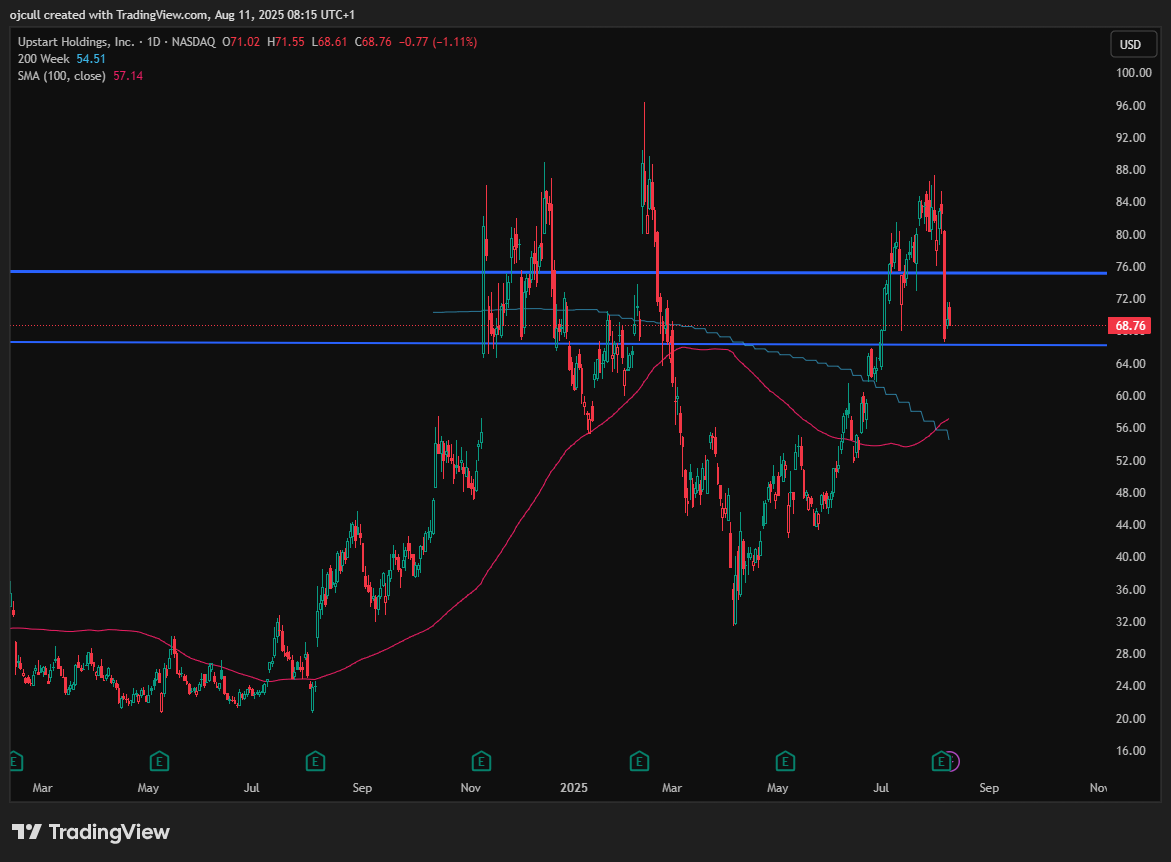Click the NASDAQ exchange label
Screen dimensions: 1171x862
point(193,42)
